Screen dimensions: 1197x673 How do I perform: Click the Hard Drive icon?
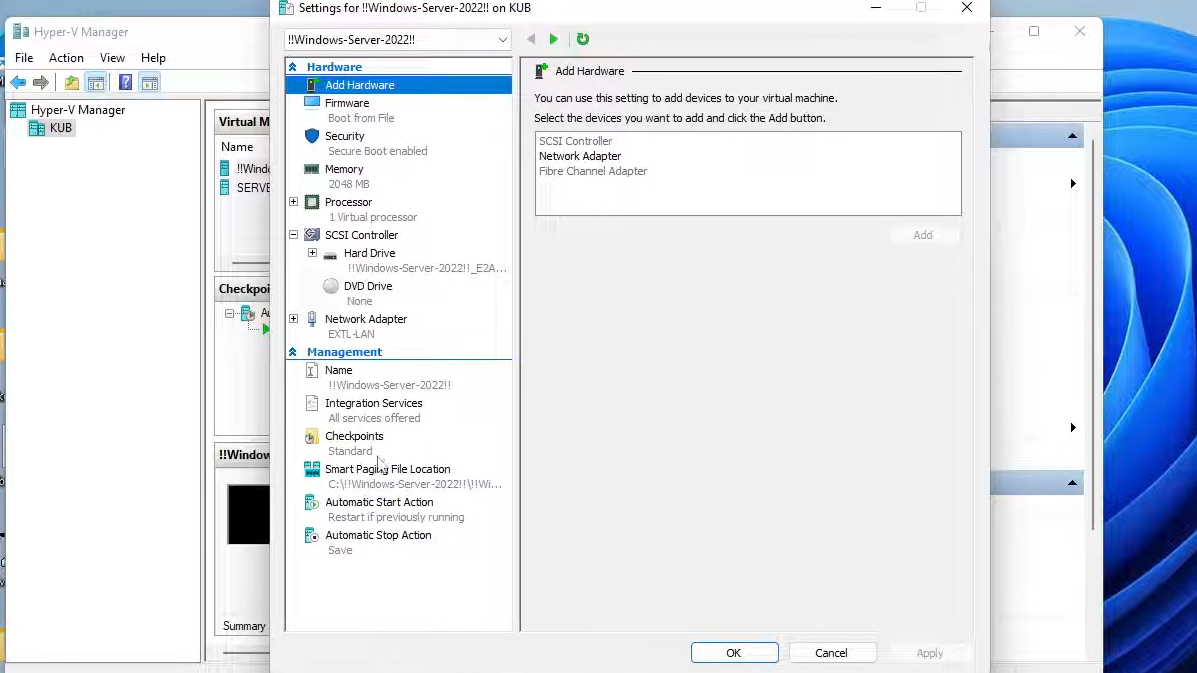click(331, 254)
